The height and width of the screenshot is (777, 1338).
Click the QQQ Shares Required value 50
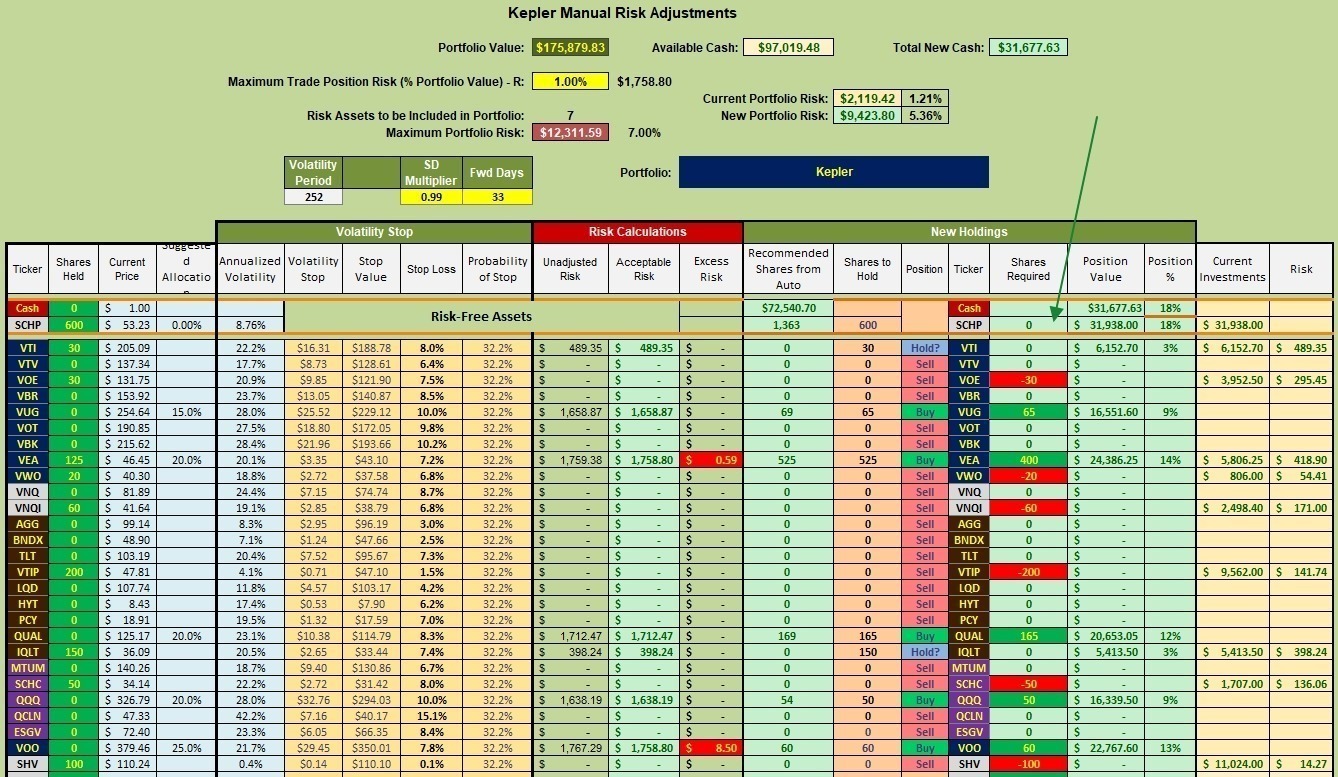(x=1028, y=700)
